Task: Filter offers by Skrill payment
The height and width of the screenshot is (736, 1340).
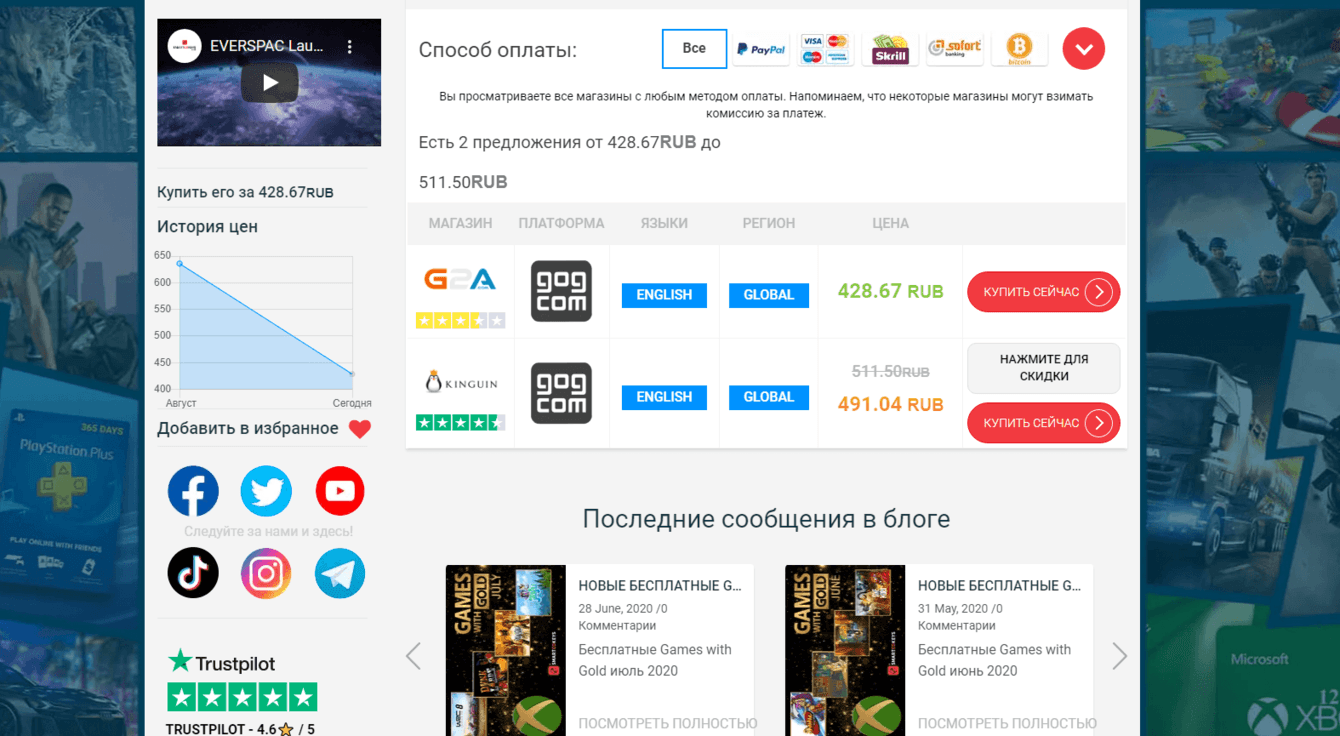Action: pyautogui.click(x=890, y=48)
